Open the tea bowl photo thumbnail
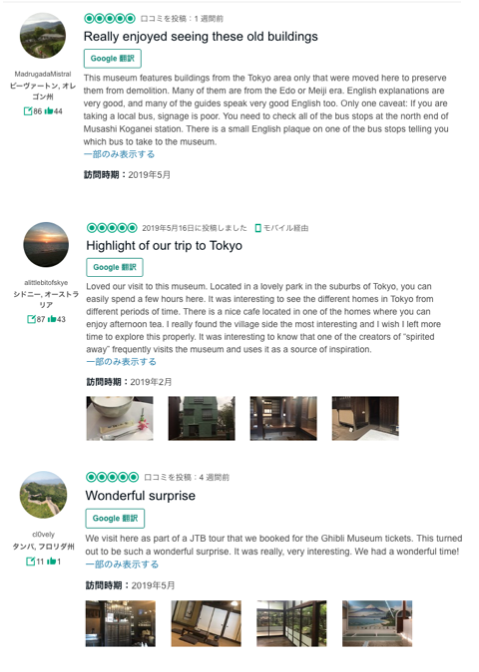Image resolution: width=479 pixels, height=672 pixels. (120, 418)
